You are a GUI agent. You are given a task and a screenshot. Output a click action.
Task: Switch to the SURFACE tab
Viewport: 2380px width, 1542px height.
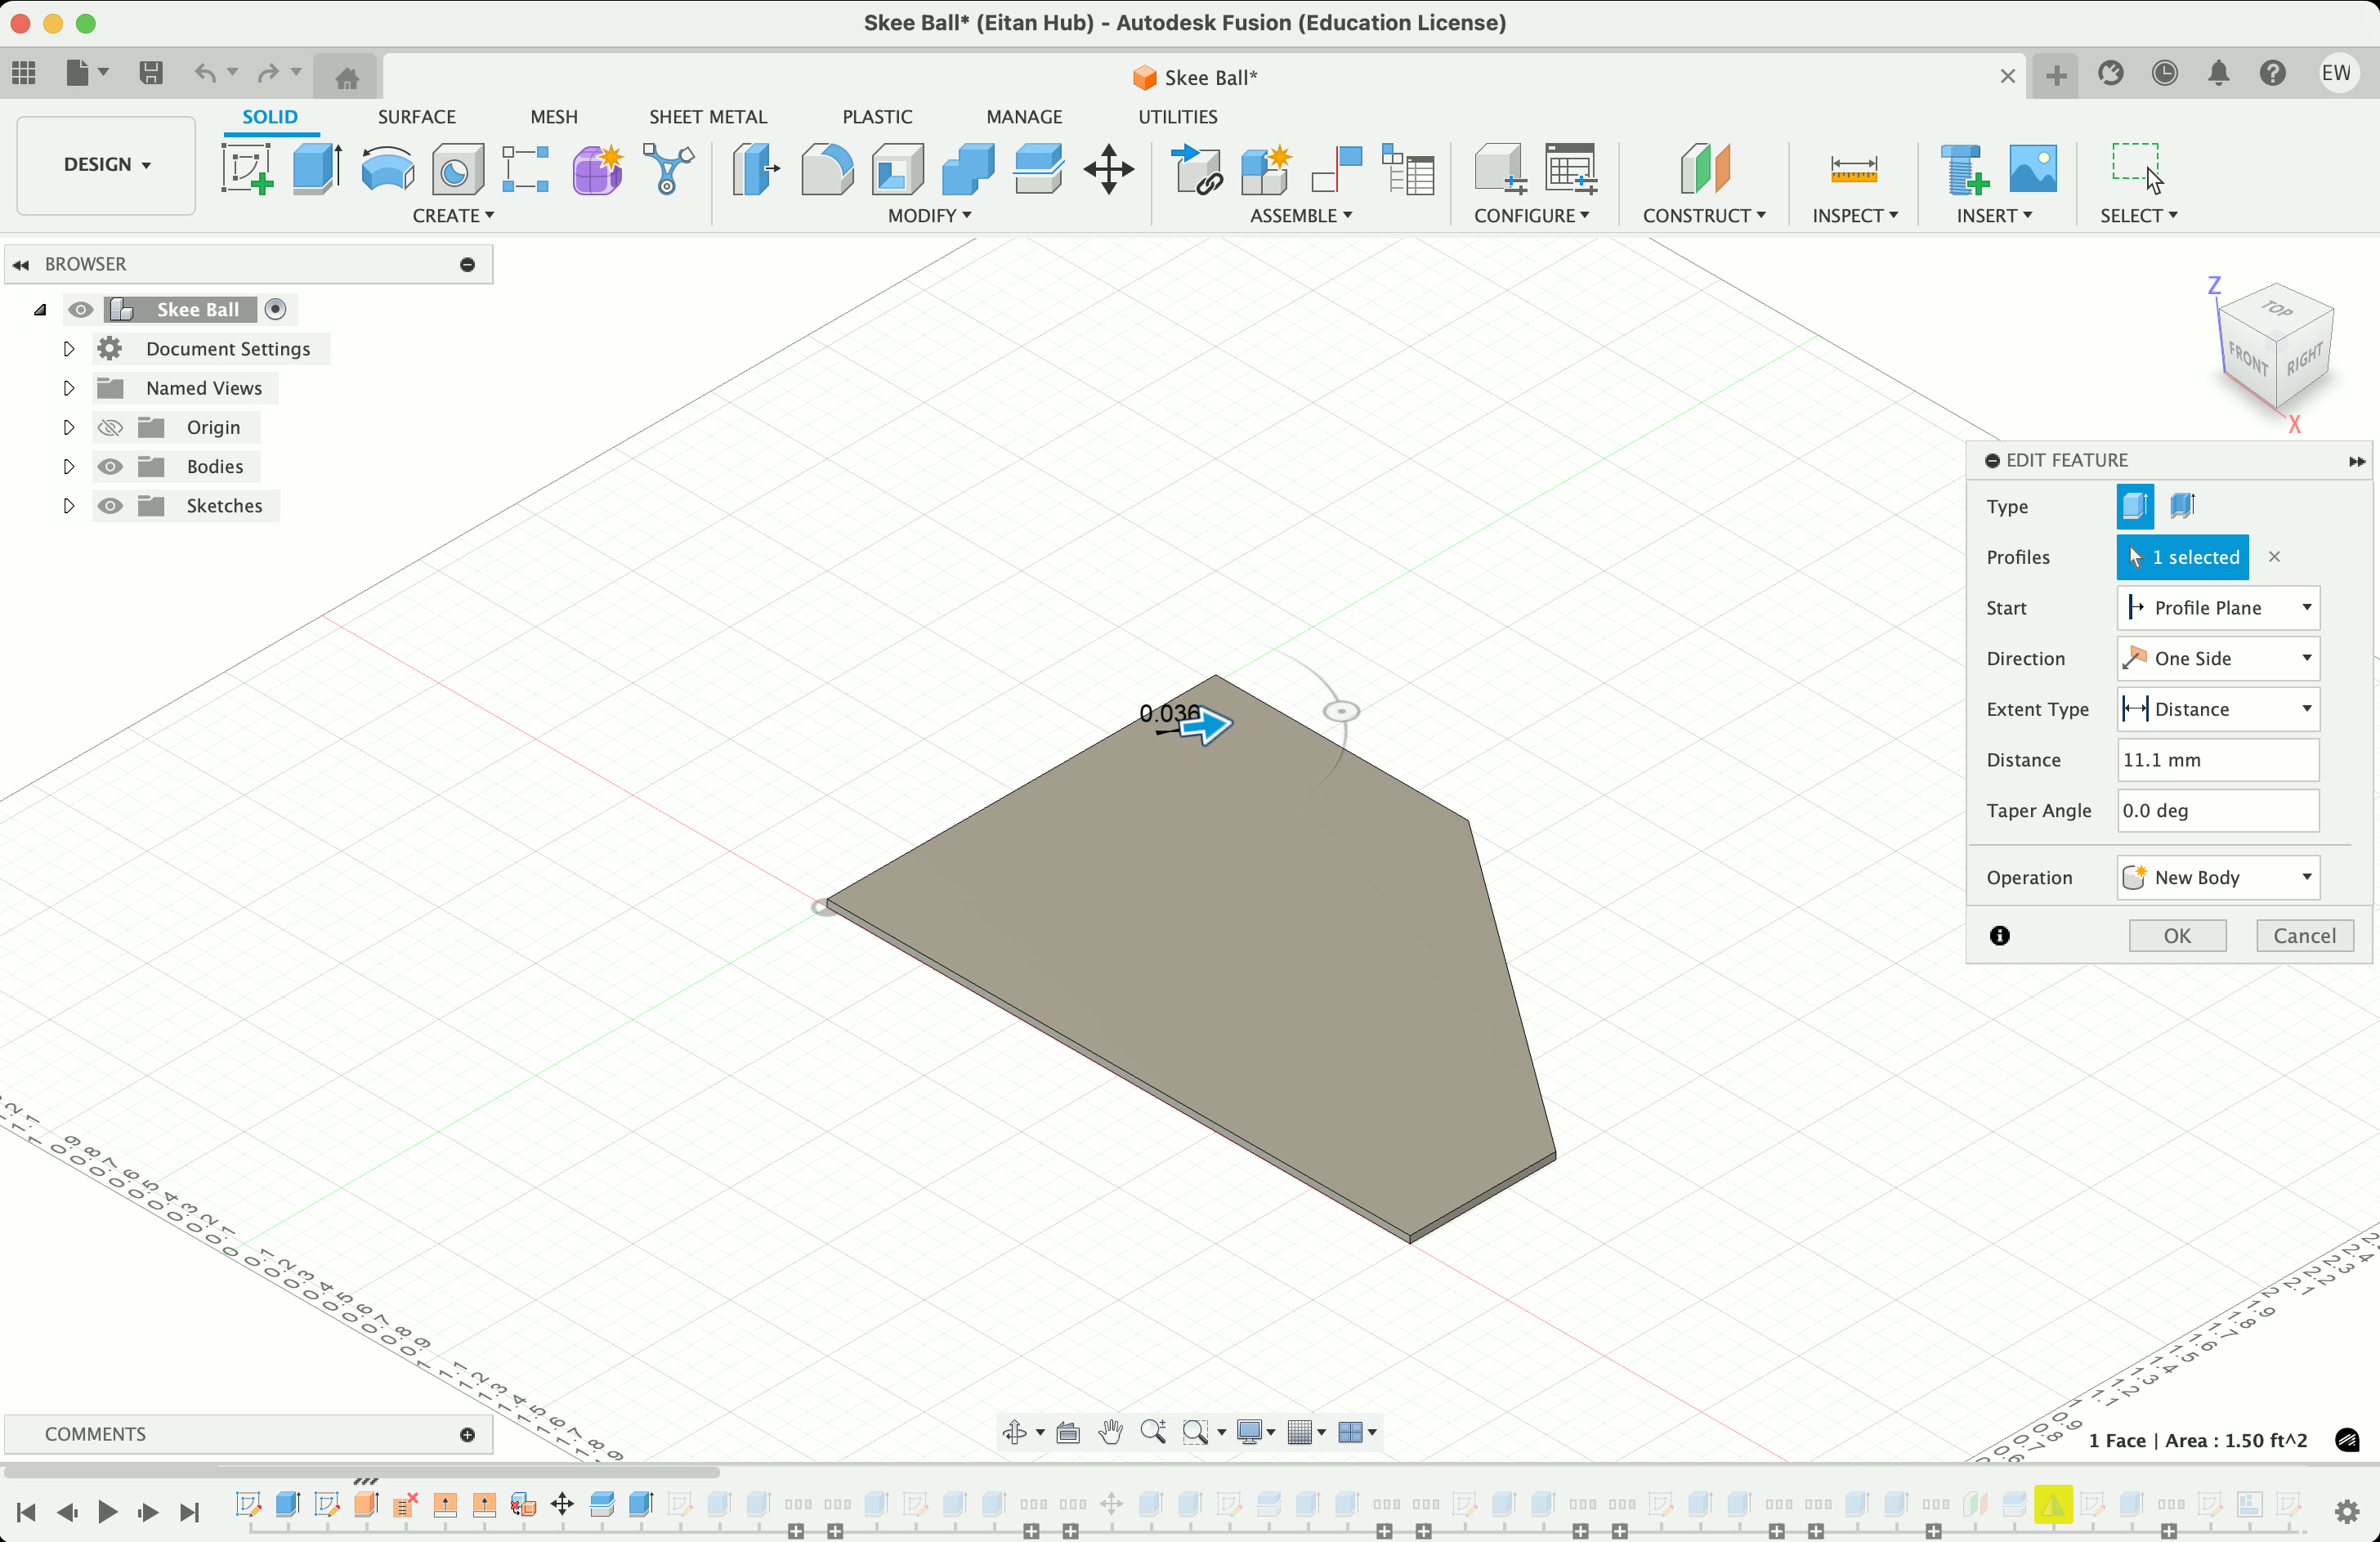[x=416, y=117]
